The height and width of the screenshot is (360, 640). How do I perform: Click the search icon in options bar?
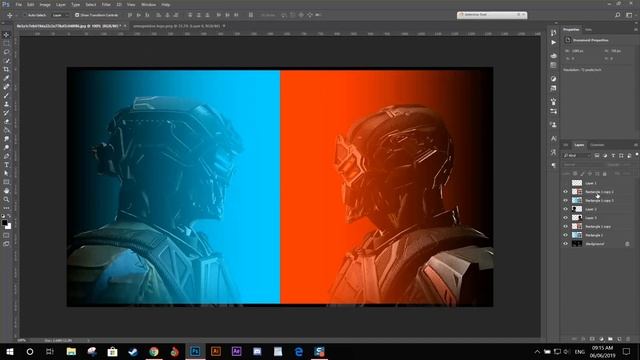618,15
